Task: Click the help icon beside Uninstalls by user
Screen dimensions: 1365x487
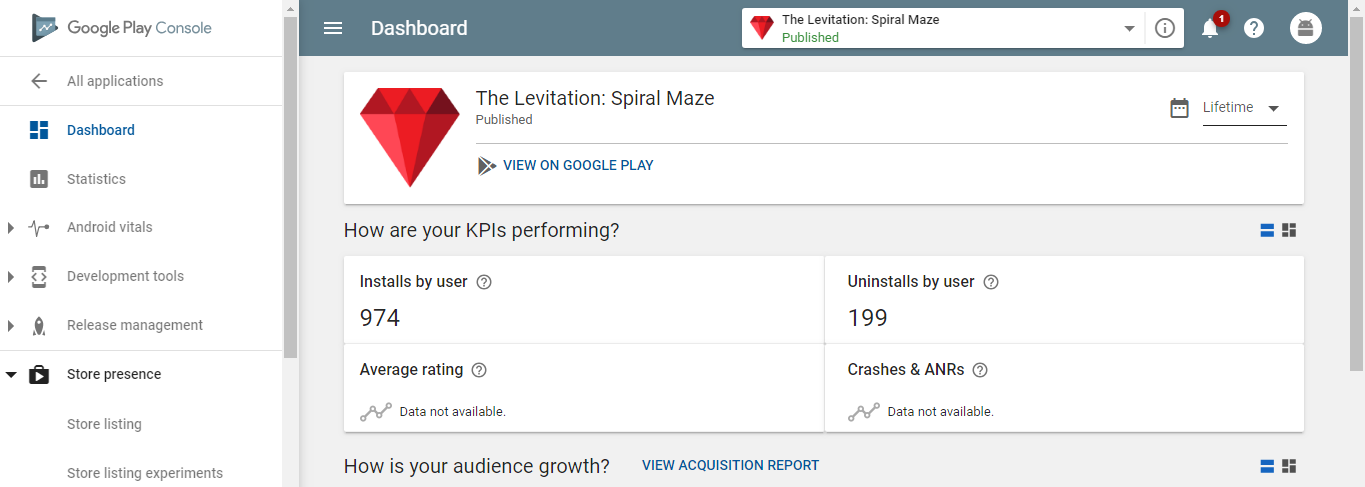Action: (991, 282)
